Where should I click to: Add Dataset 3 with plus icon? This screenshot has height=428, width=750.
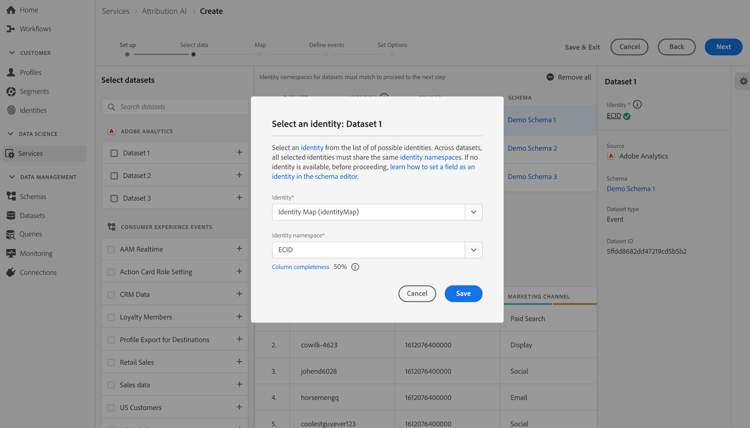coord(239,198)
